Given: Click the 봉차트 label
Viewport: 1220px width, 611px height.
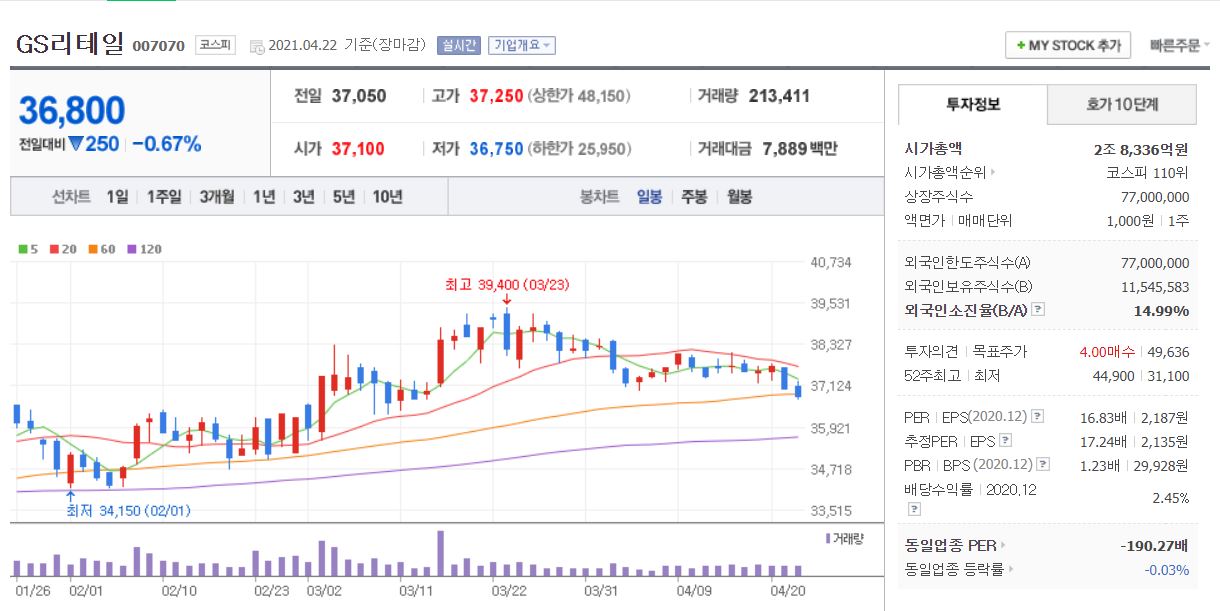Looking at the screenshot, I should point(600,197).
